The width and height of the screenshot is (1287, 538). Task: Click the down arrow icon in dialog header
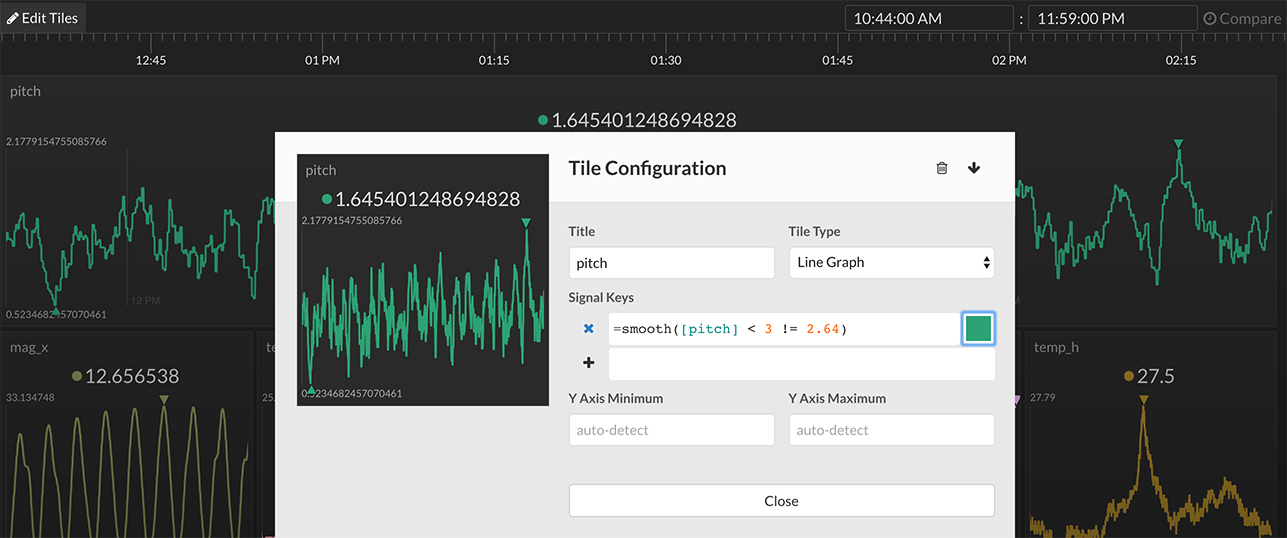coord(974,168)
